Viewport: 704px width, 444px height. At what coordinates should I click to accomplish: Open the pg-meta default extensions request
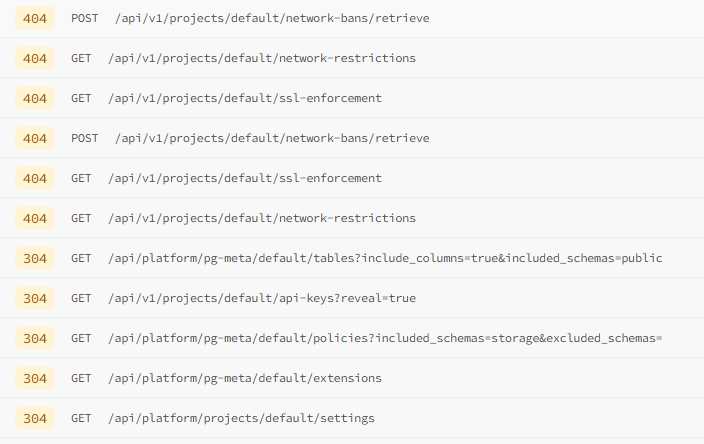[244, 378]
